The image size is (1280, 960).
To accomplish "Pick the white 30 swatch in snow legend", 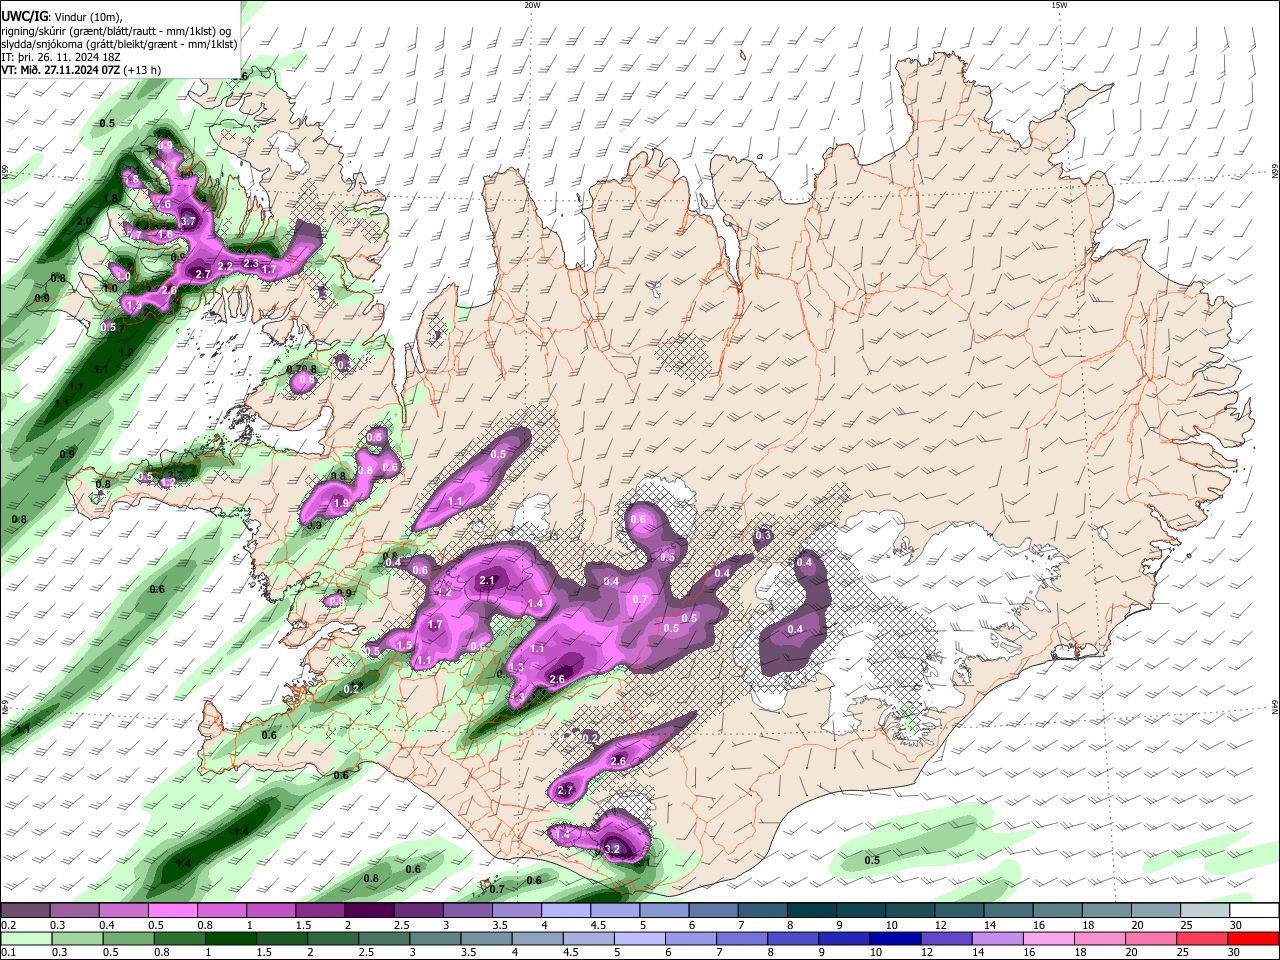I will (x=1254, y=911).
